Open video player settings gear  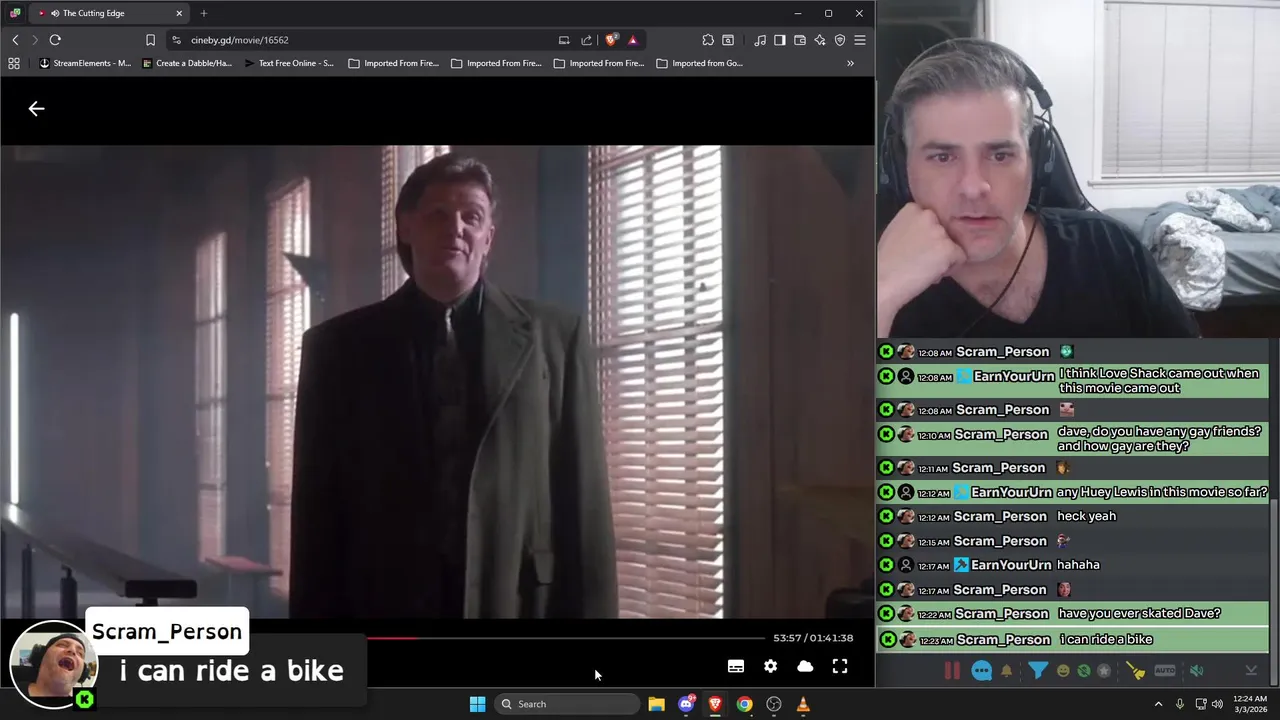click(x=770, y=666)
